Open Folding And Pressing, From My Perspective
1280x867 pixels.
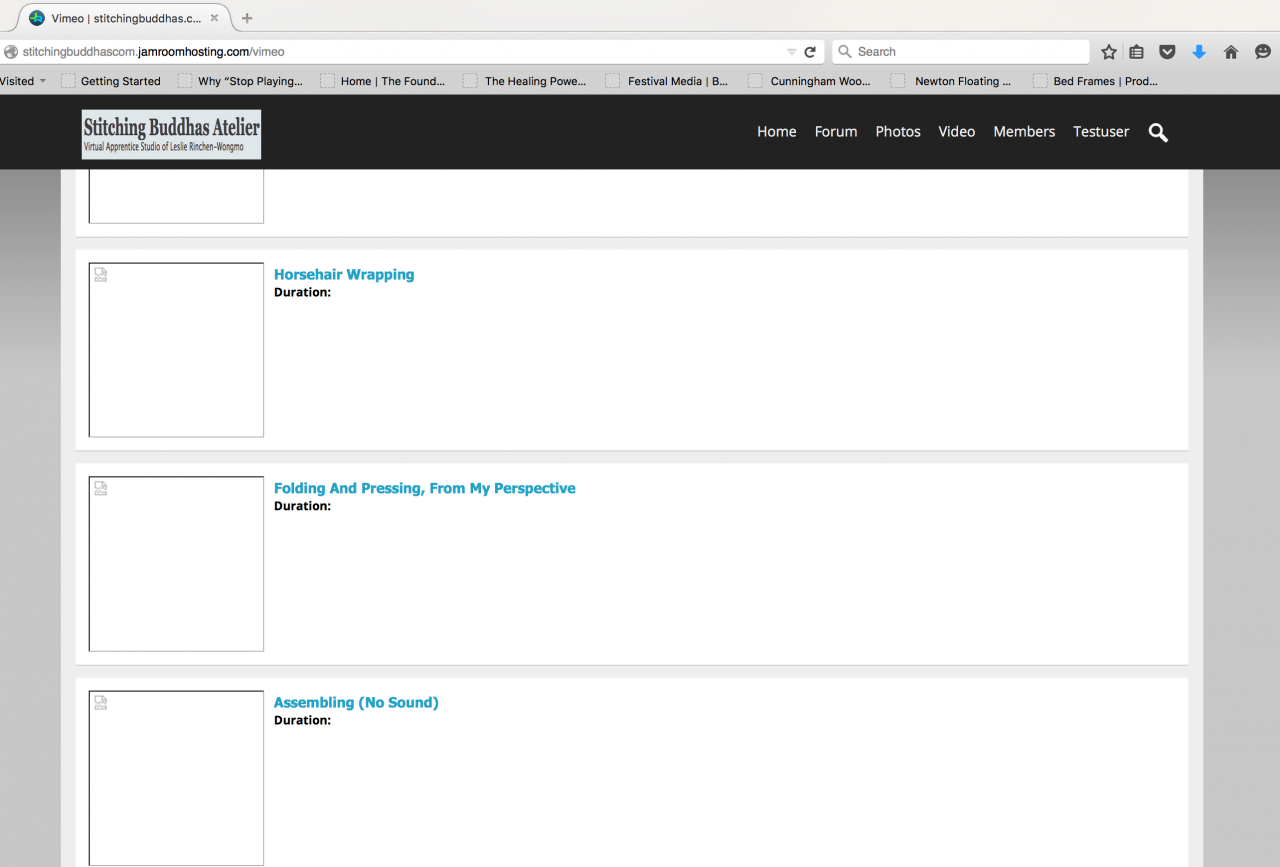coord(425,488)
